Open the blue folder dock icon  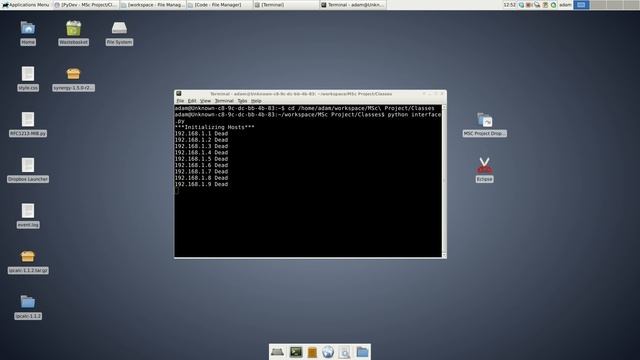[x=362, y=352]
